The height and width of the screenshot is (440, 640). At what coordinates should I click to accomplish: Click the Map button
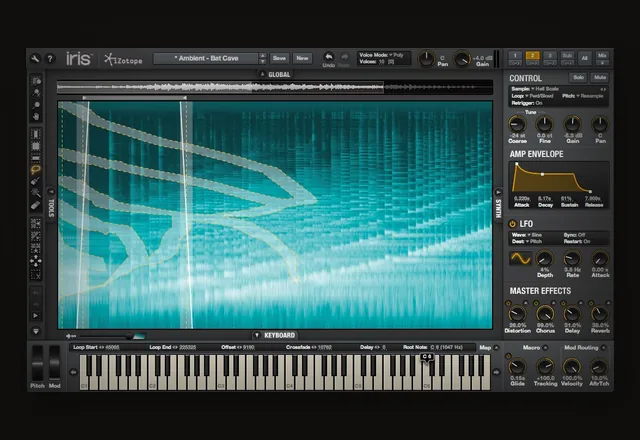[485, 348]
